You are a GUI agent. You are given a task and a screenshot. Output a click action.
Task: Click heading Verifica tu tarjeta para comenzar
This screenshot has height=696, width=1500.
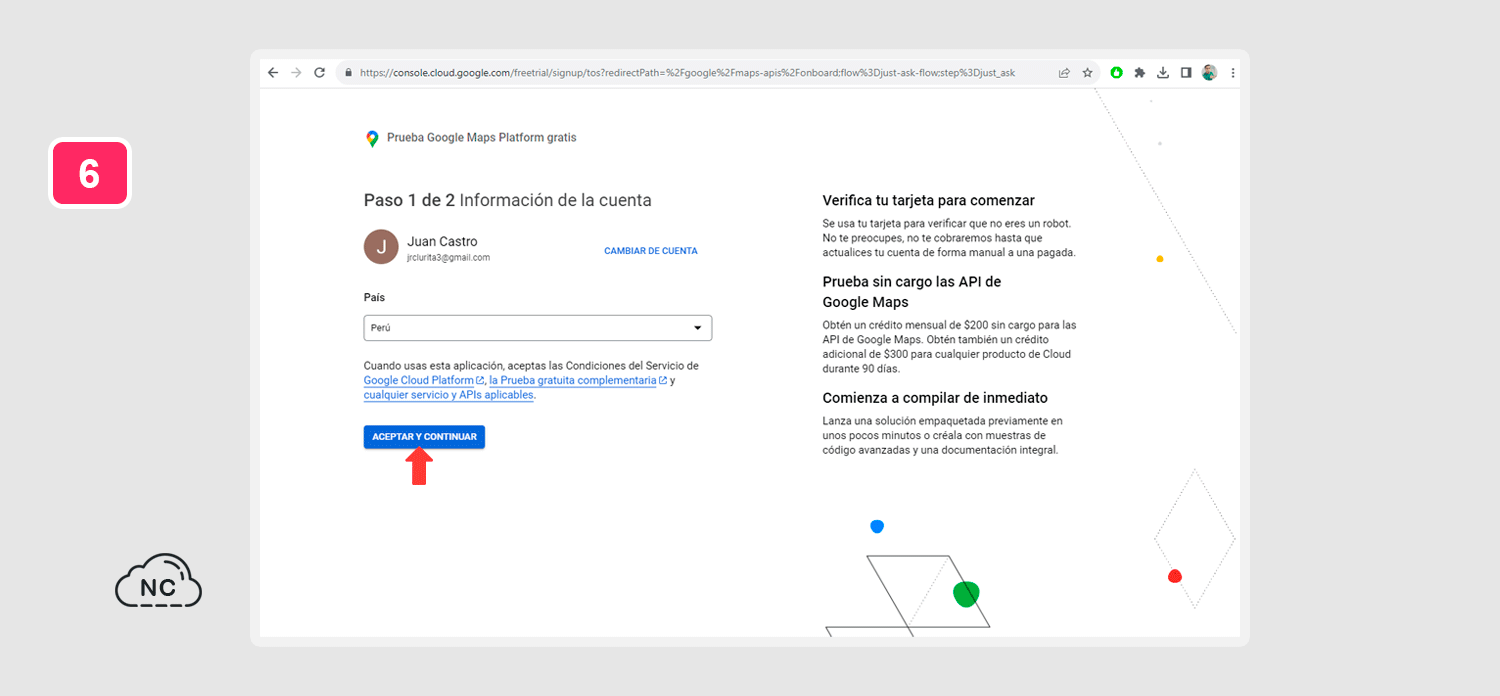[929, 201]
